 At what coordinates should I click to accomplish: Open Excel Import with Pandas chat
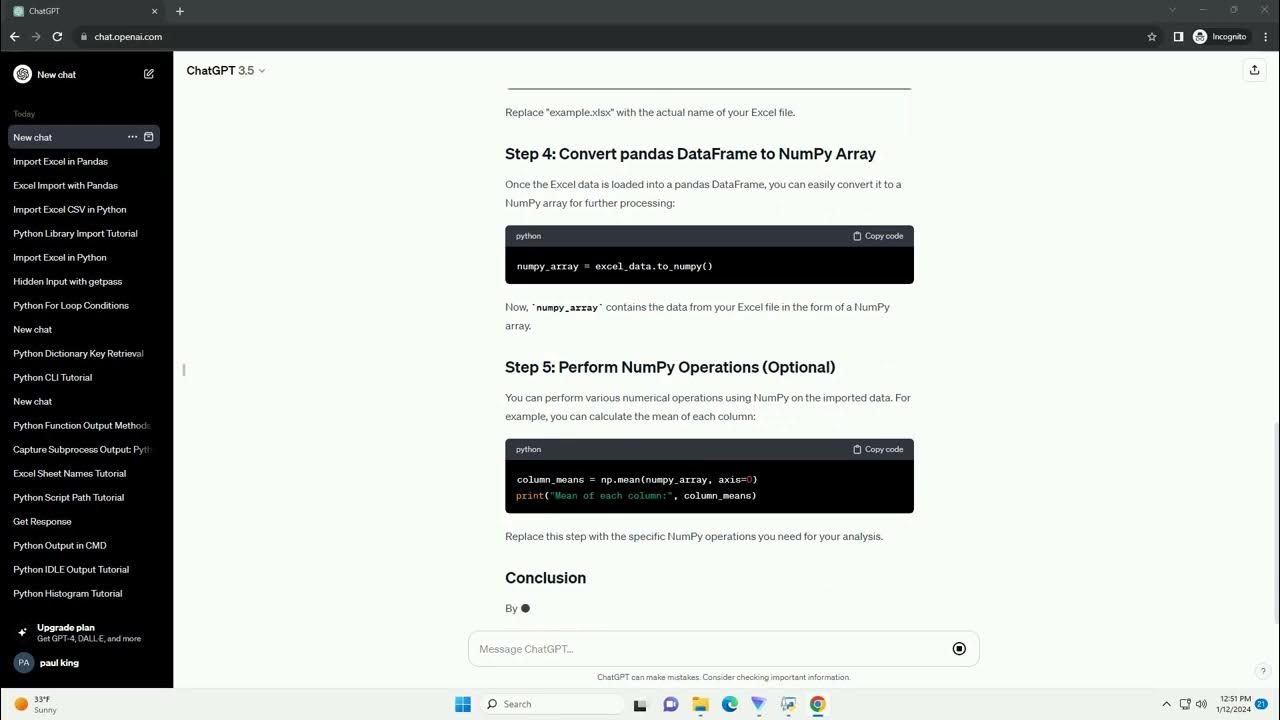84,185
